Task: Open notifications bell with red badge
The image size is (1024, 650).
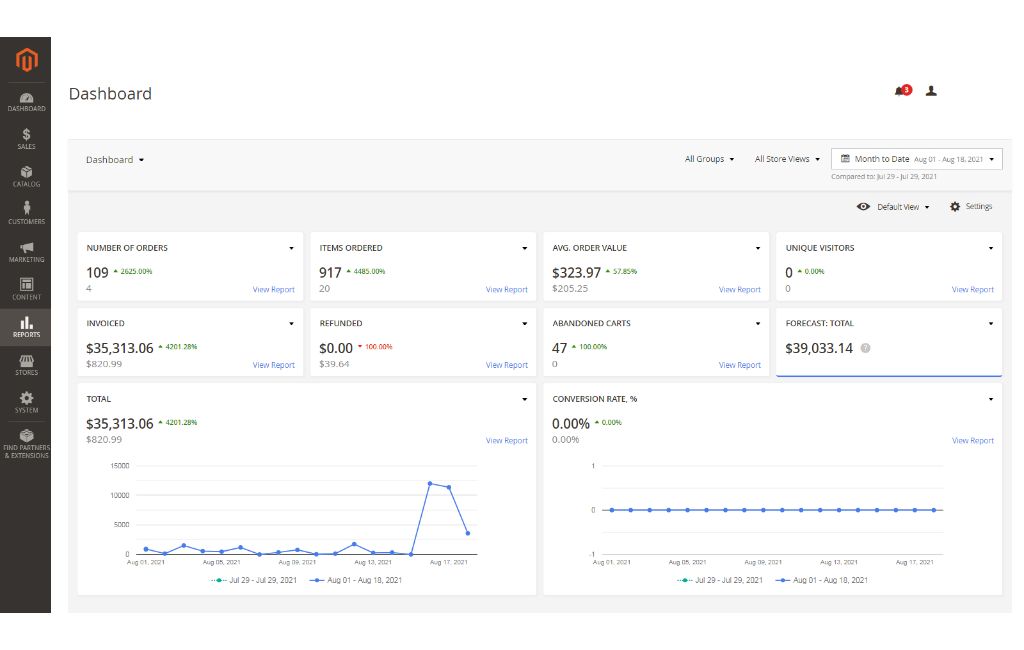Action: tap(903, 91)
